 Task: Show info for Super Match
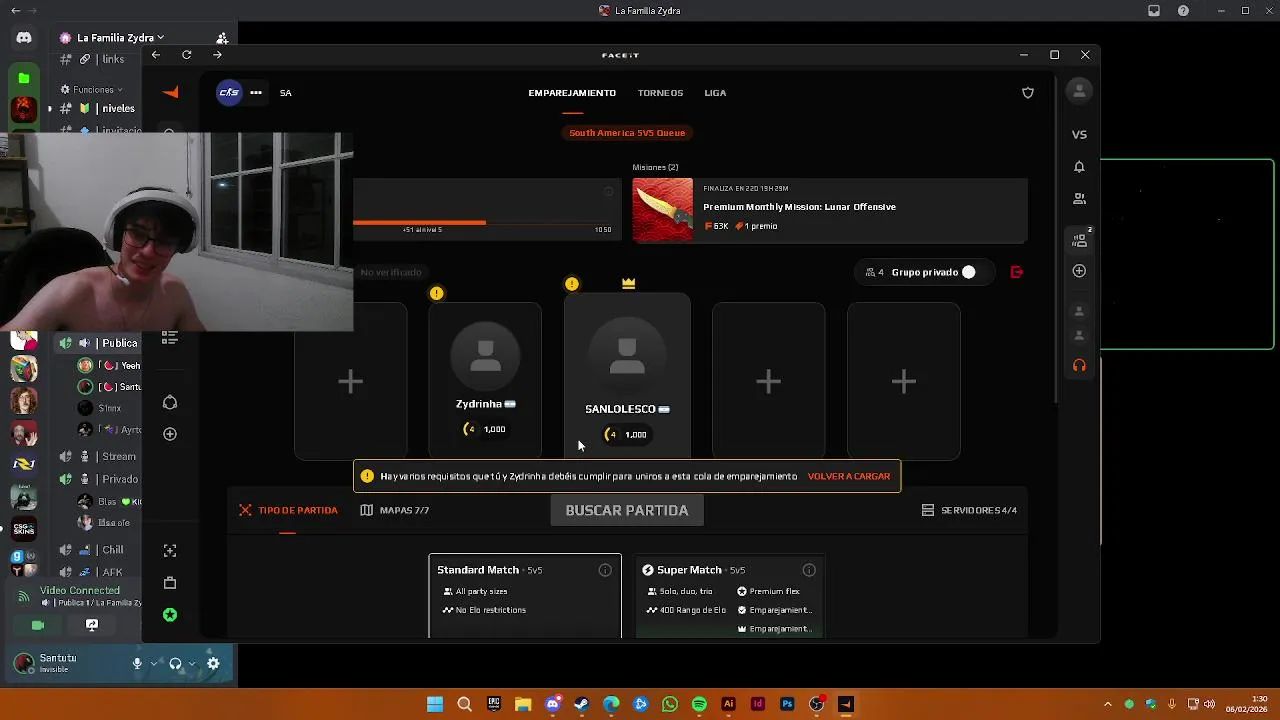tap(809, 570)
